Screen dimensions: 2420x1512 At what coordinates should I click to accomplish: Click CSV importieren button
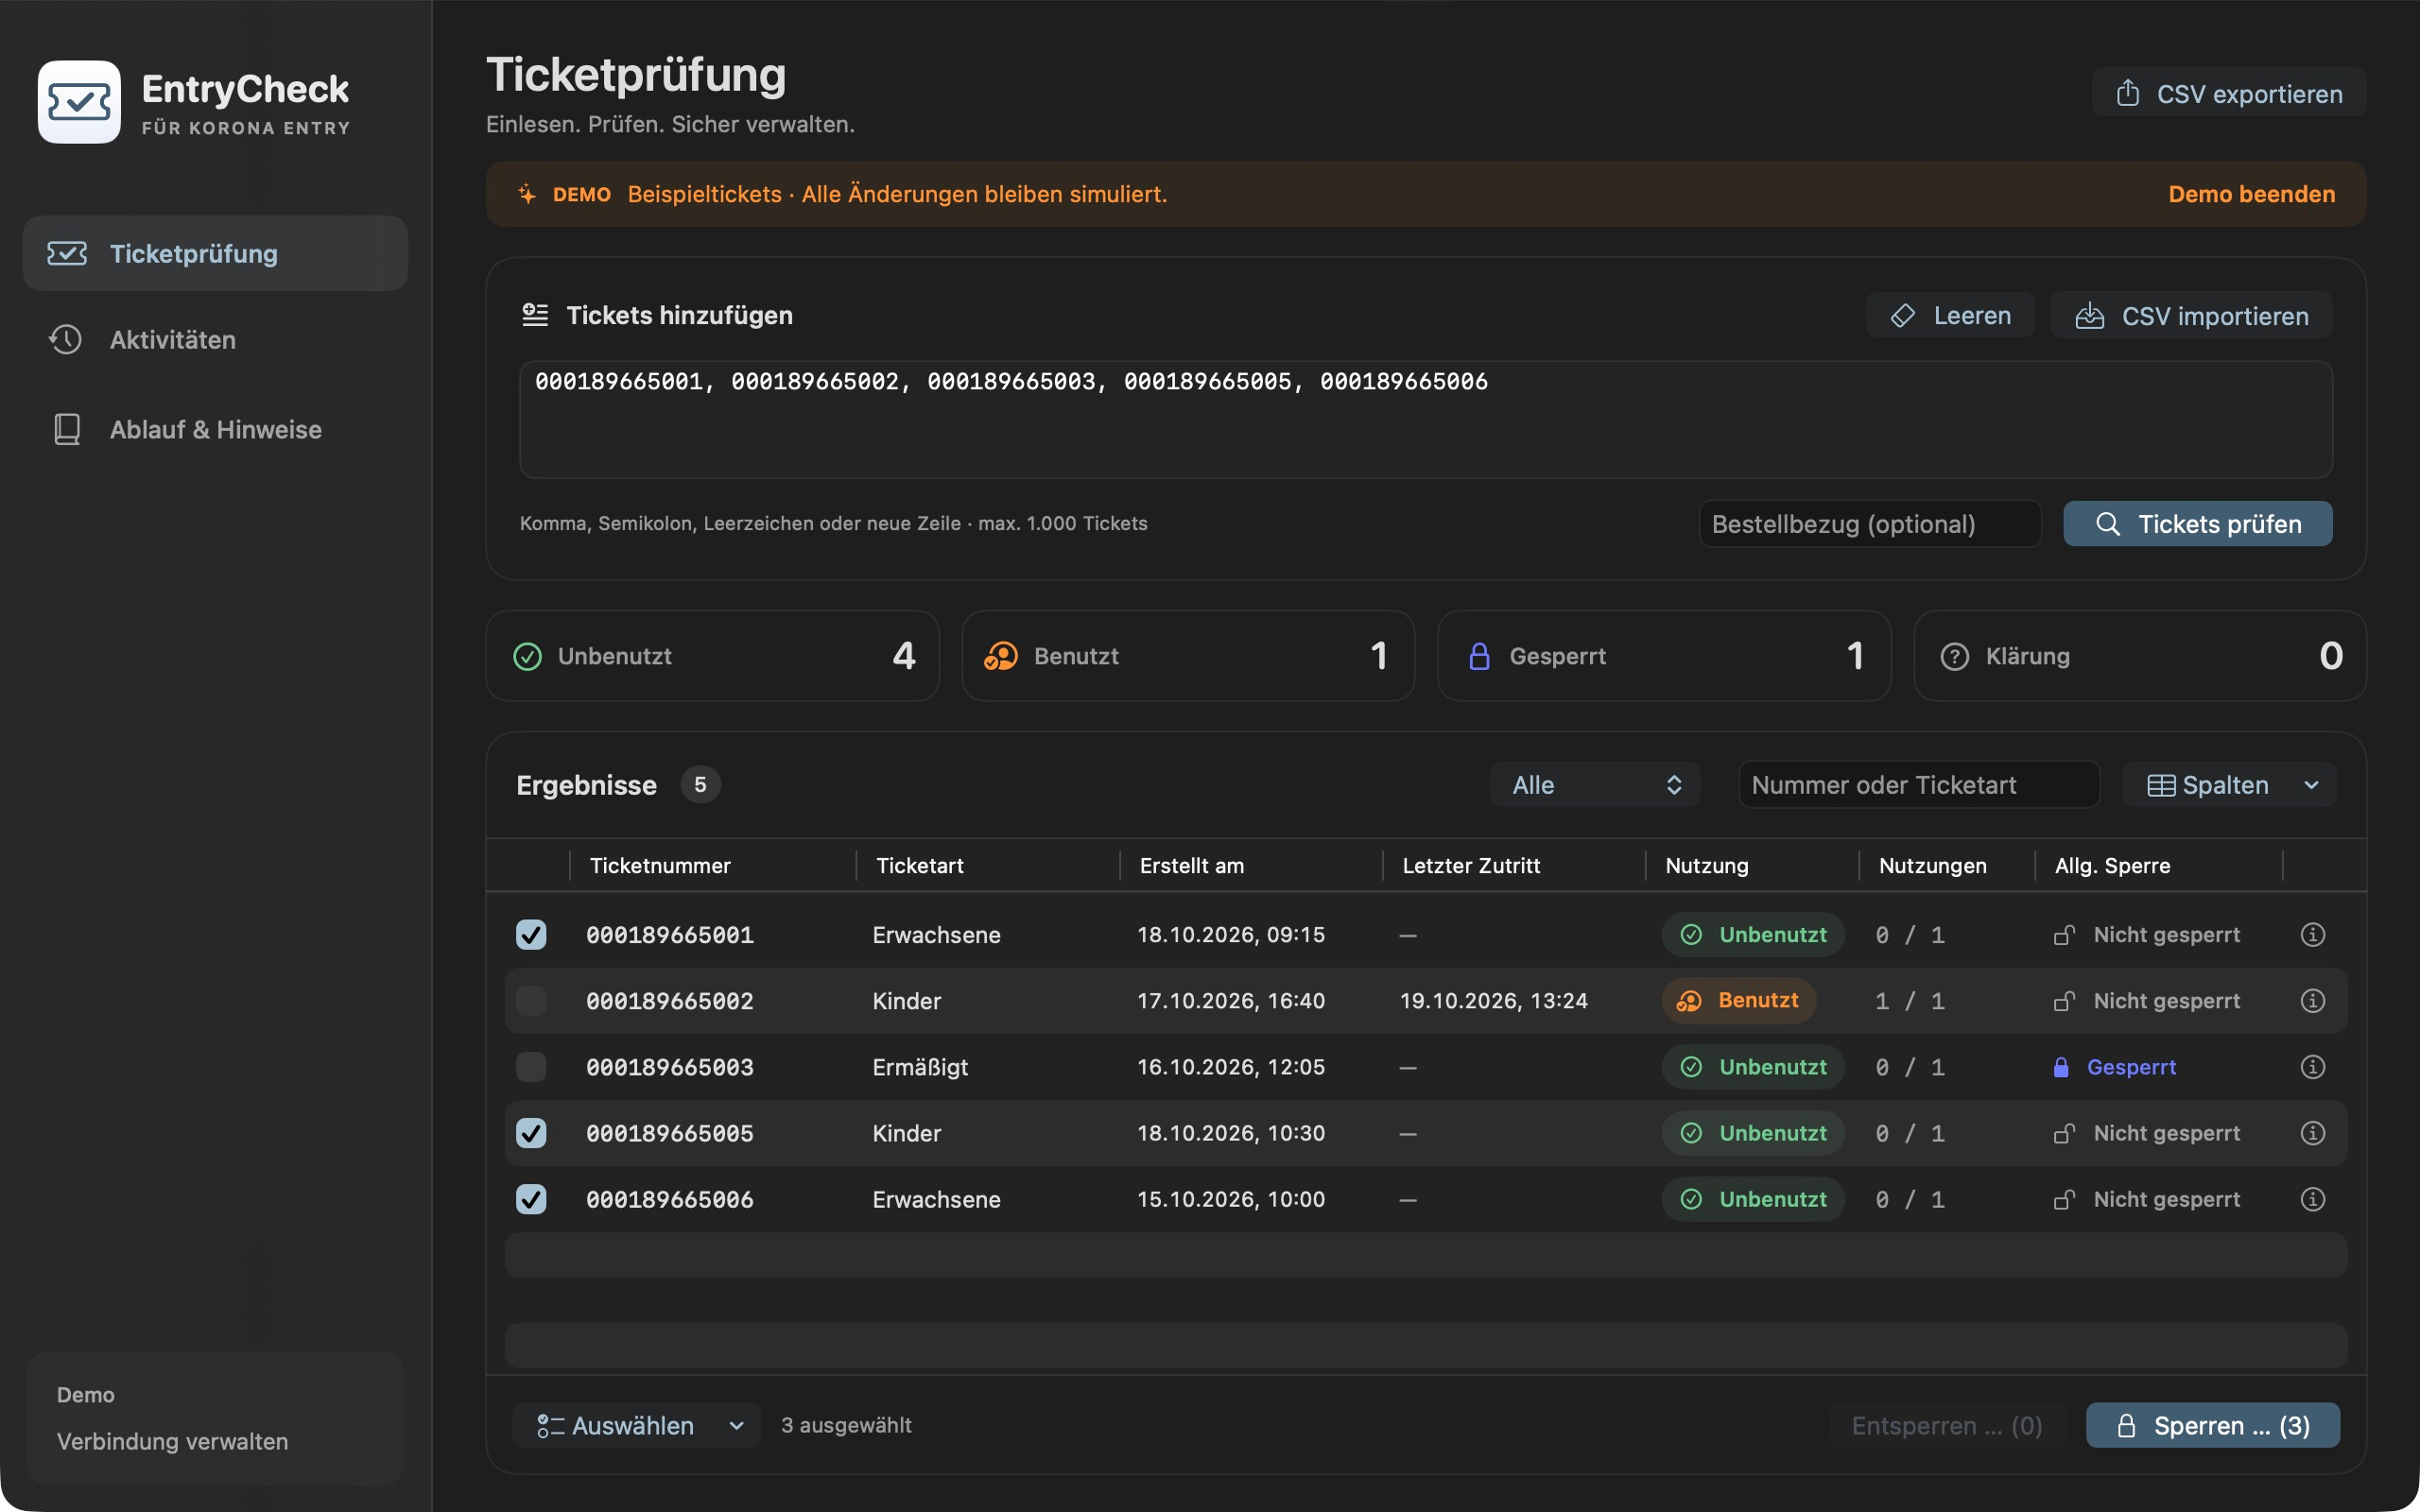point(2191,315)
